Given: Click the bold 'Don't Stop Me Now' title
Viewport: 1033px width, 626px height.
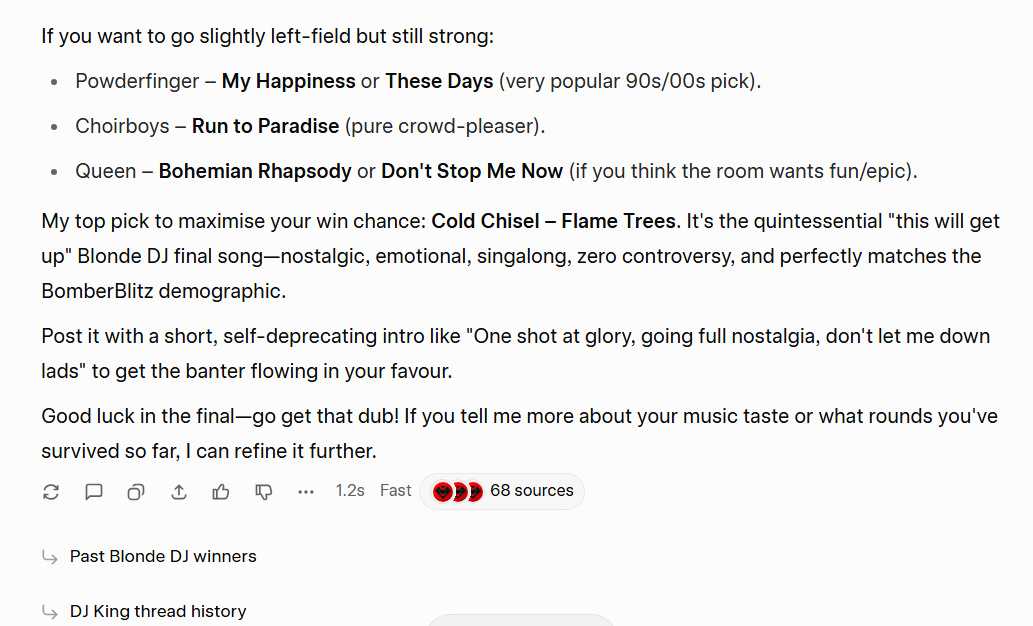Looking at the screenshot, I should 472,171.
